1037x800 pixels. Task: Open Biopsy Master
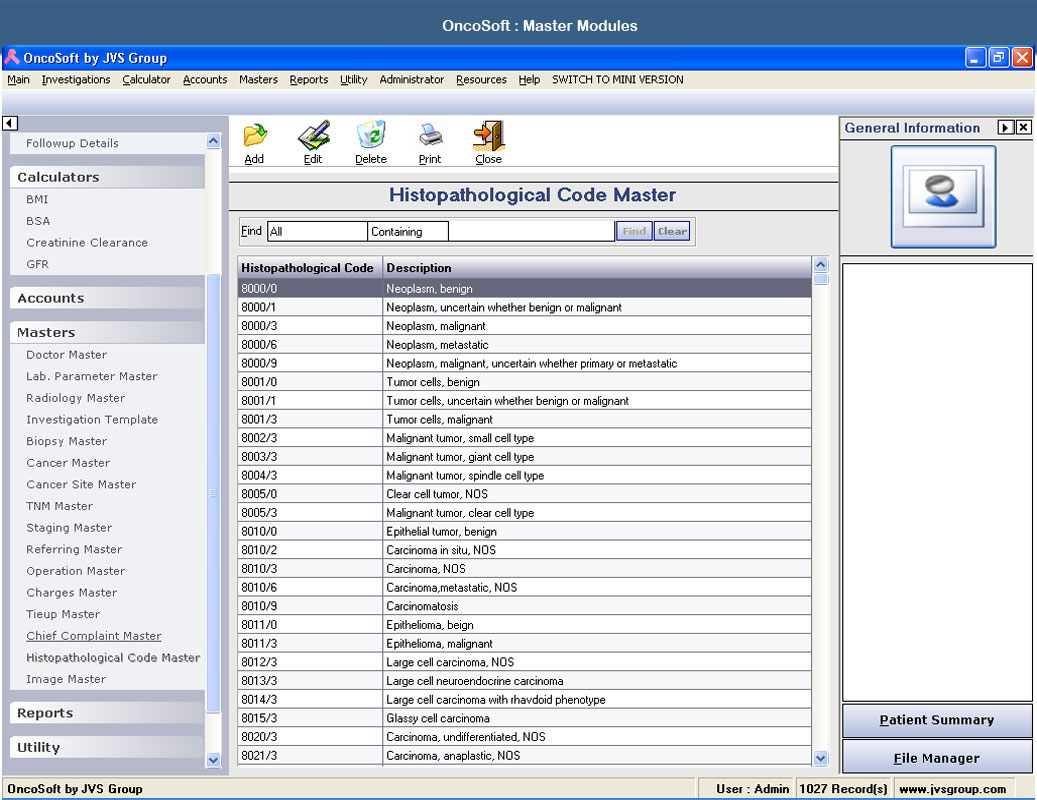66,441
